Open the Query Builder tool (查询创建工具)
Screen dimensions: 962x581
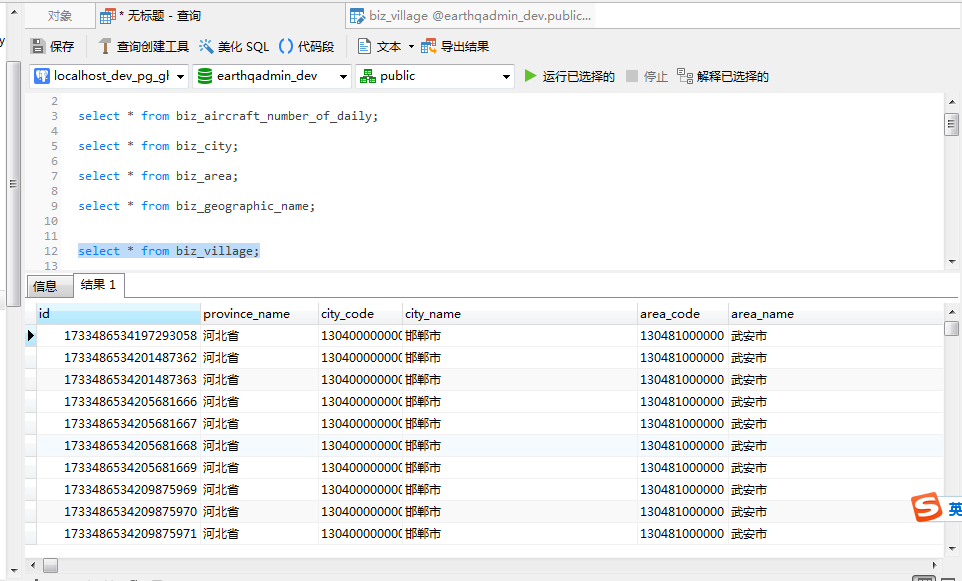(144, 46)
